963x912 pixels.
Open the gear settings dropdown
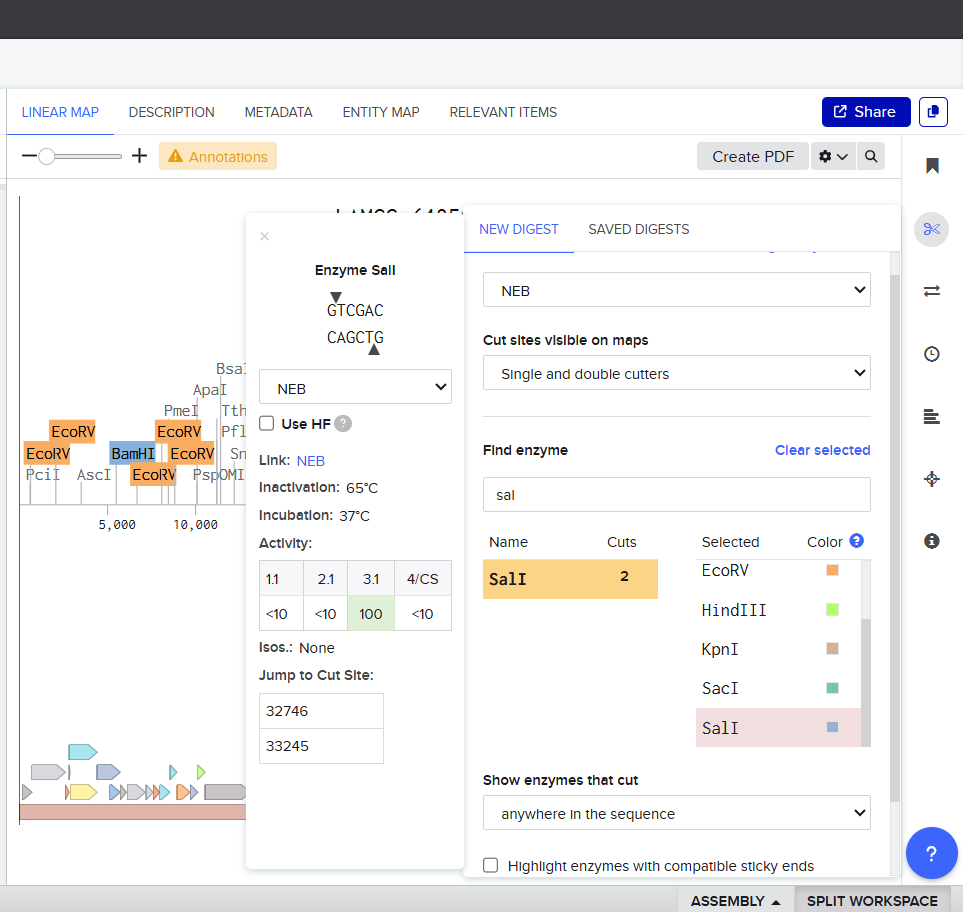click(833, 157)
